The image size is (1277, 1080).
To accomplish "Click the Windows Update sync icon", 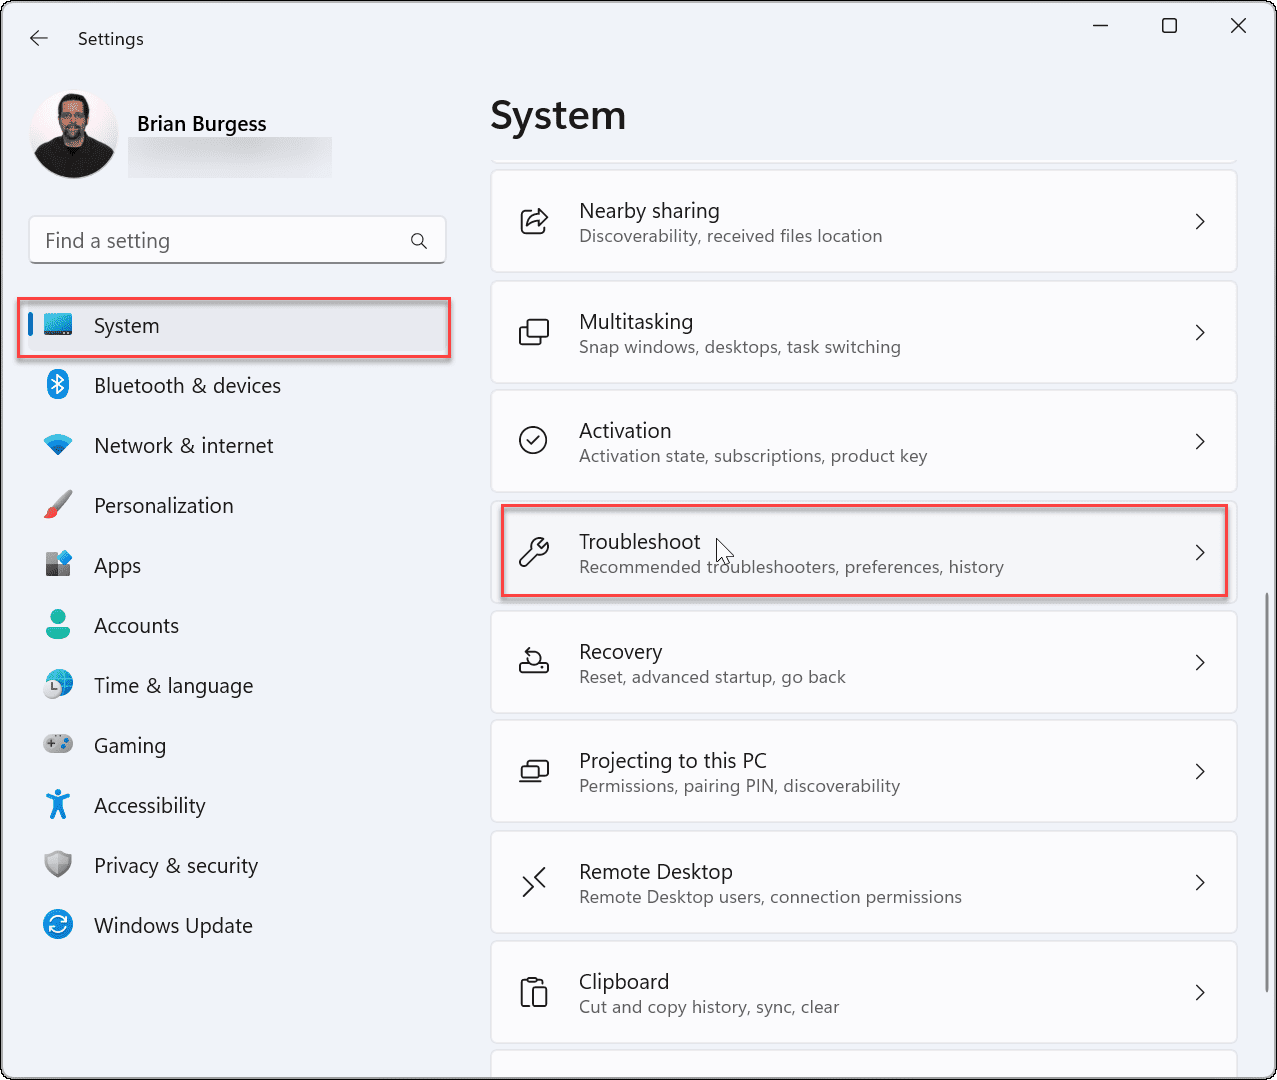I will pyautogui.click(x=58, y=925).
